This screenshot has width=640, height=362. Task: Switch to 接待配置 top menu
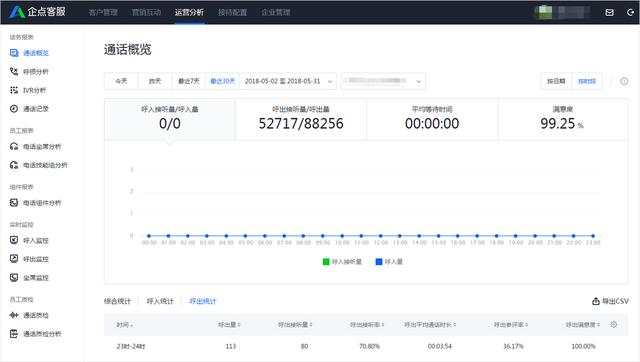pos(233,13)
